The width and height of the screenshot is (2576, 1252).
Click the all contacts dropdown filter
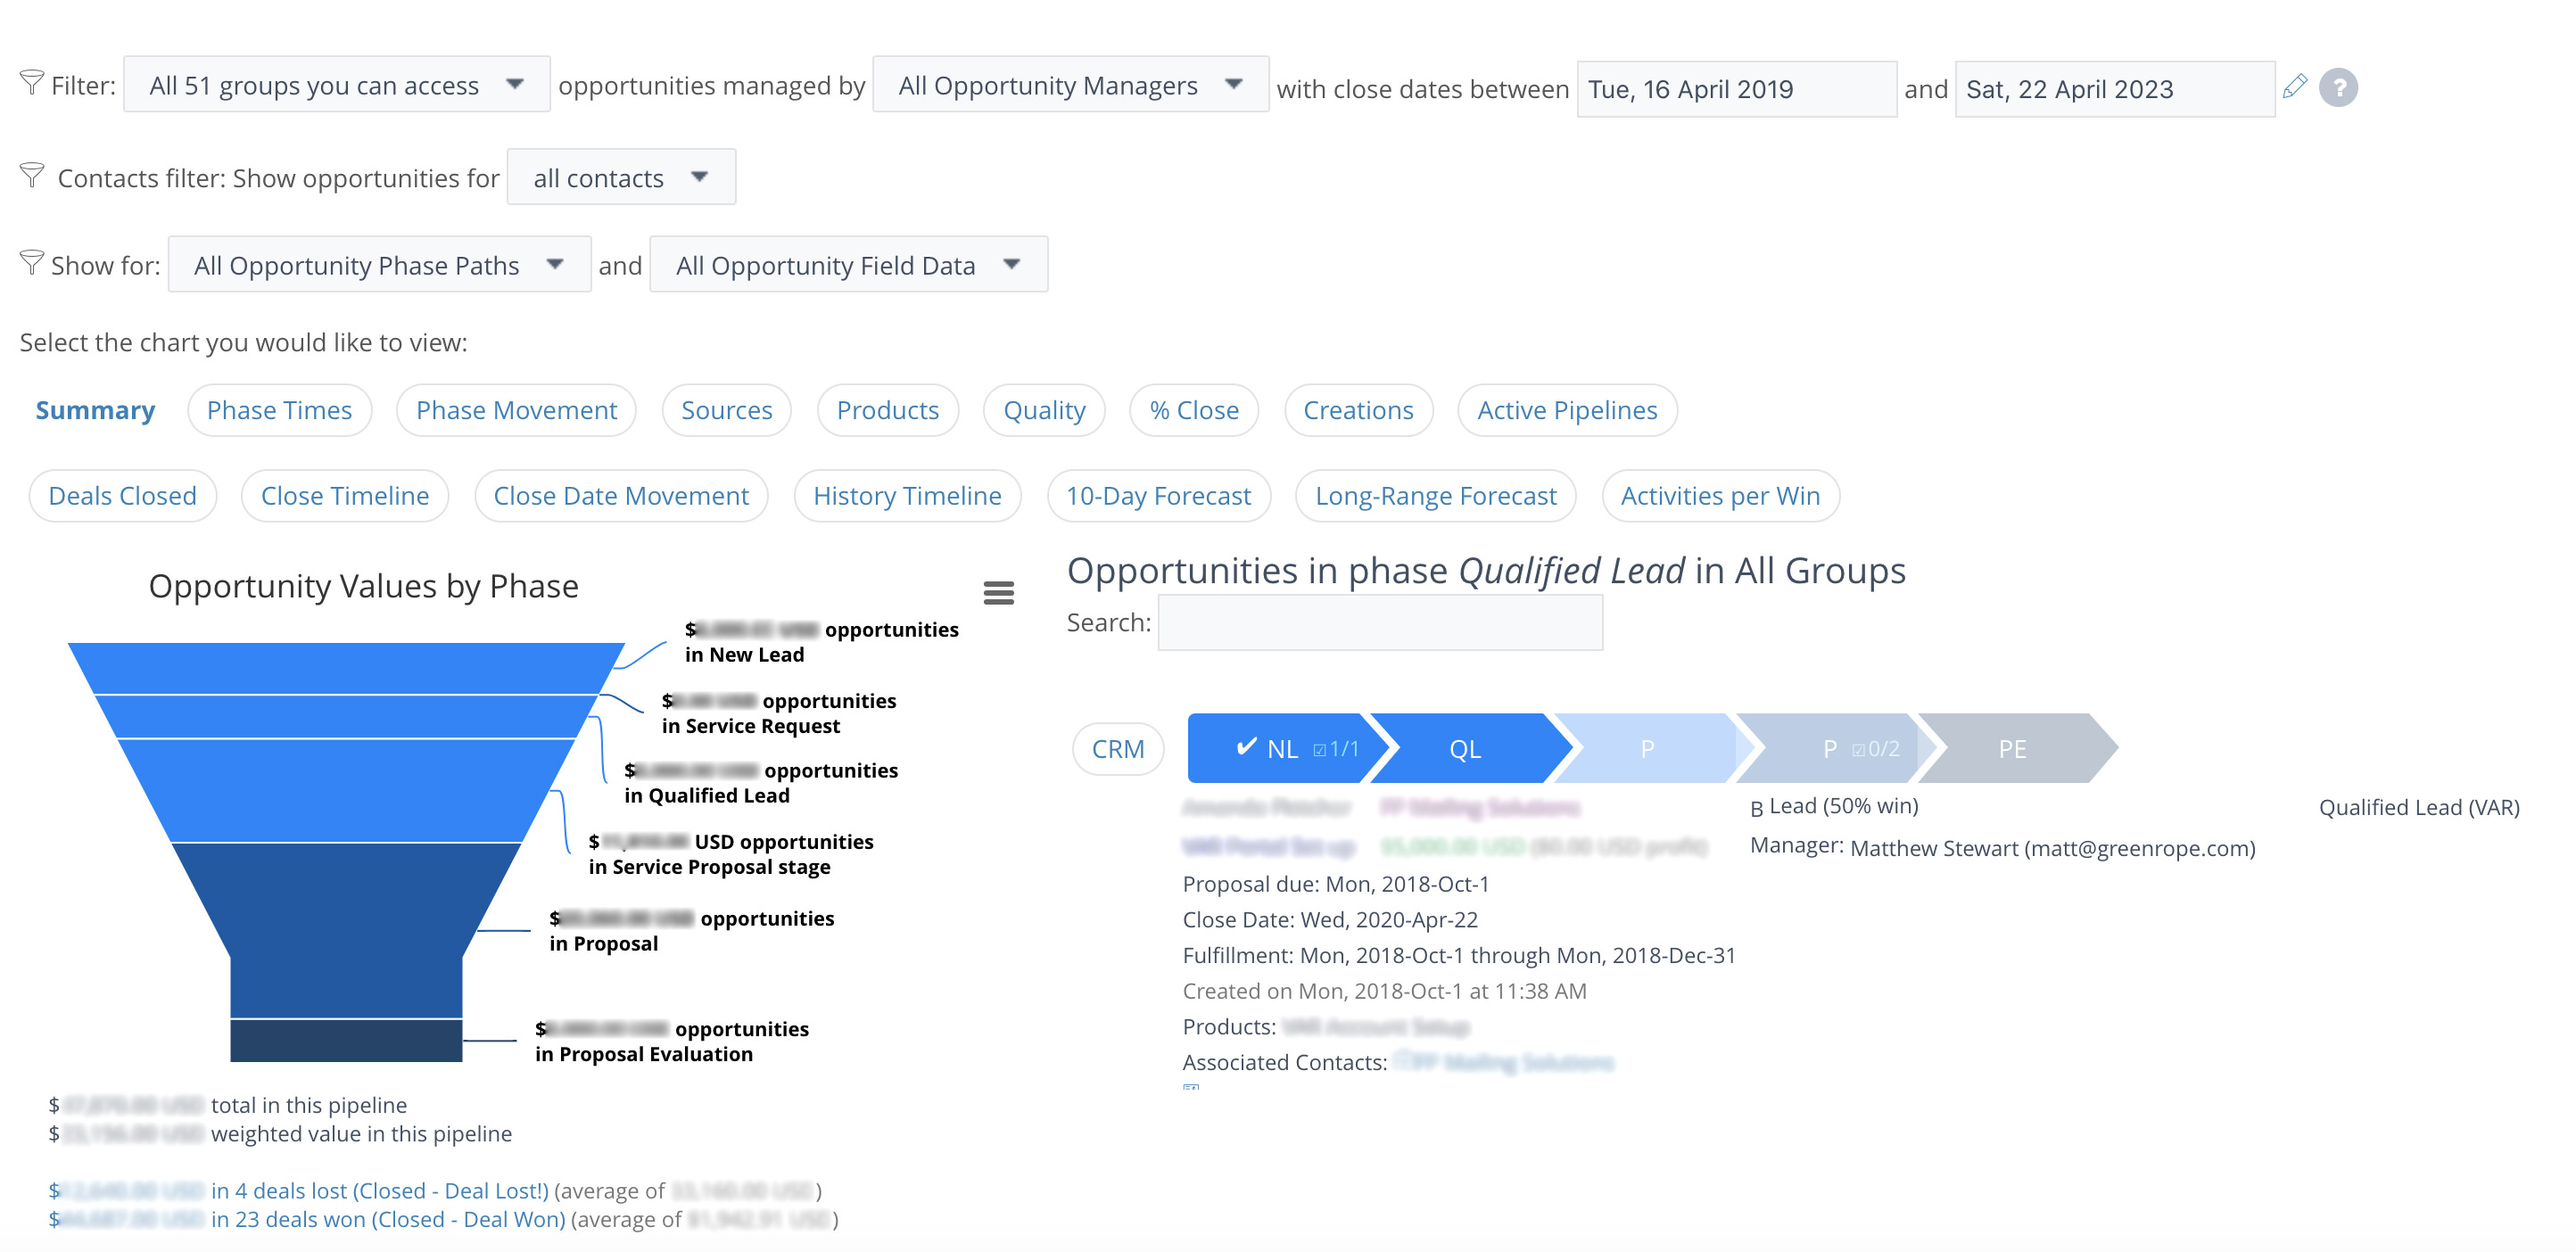[x=621, y=176]
